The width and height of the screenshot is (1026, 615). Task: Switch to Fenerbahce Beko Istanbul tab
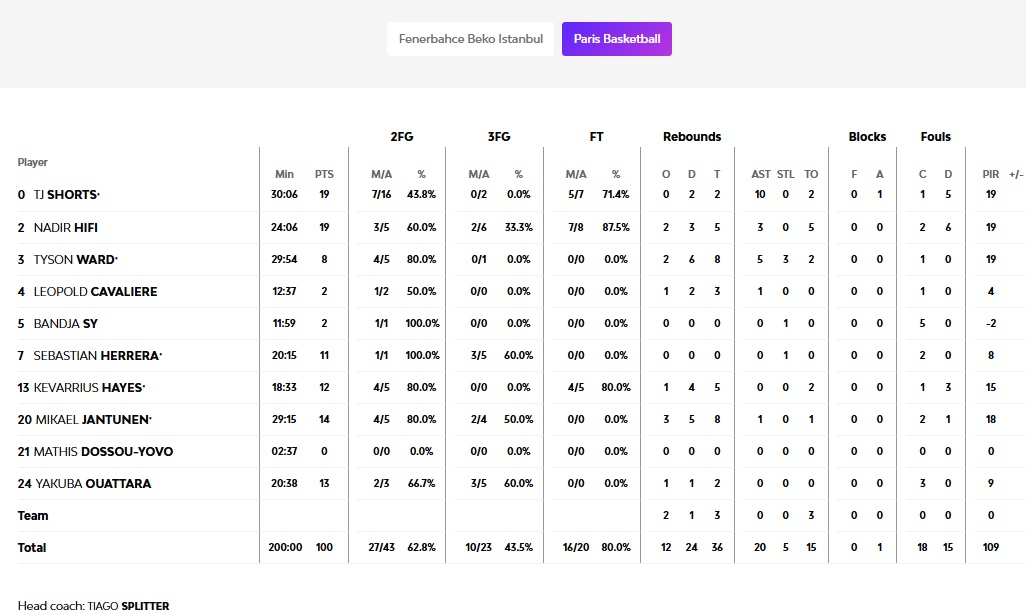click(x=470, y=39)
